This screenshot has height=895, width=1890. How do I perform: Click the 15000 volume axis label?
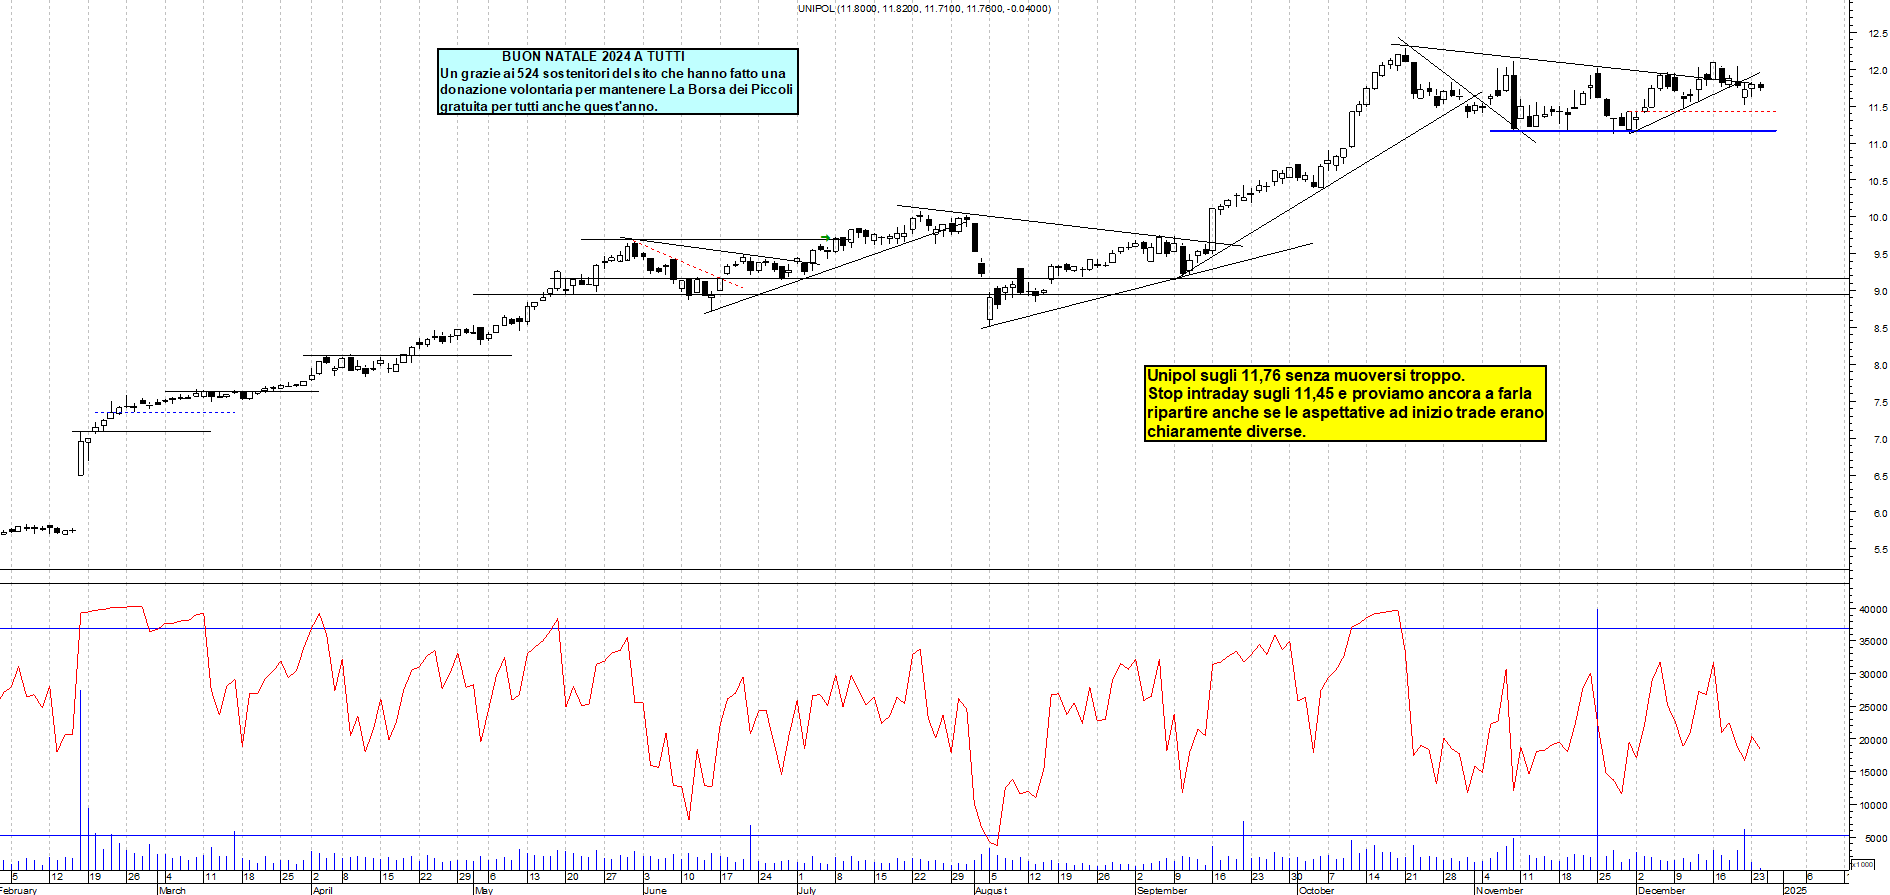1872,773
